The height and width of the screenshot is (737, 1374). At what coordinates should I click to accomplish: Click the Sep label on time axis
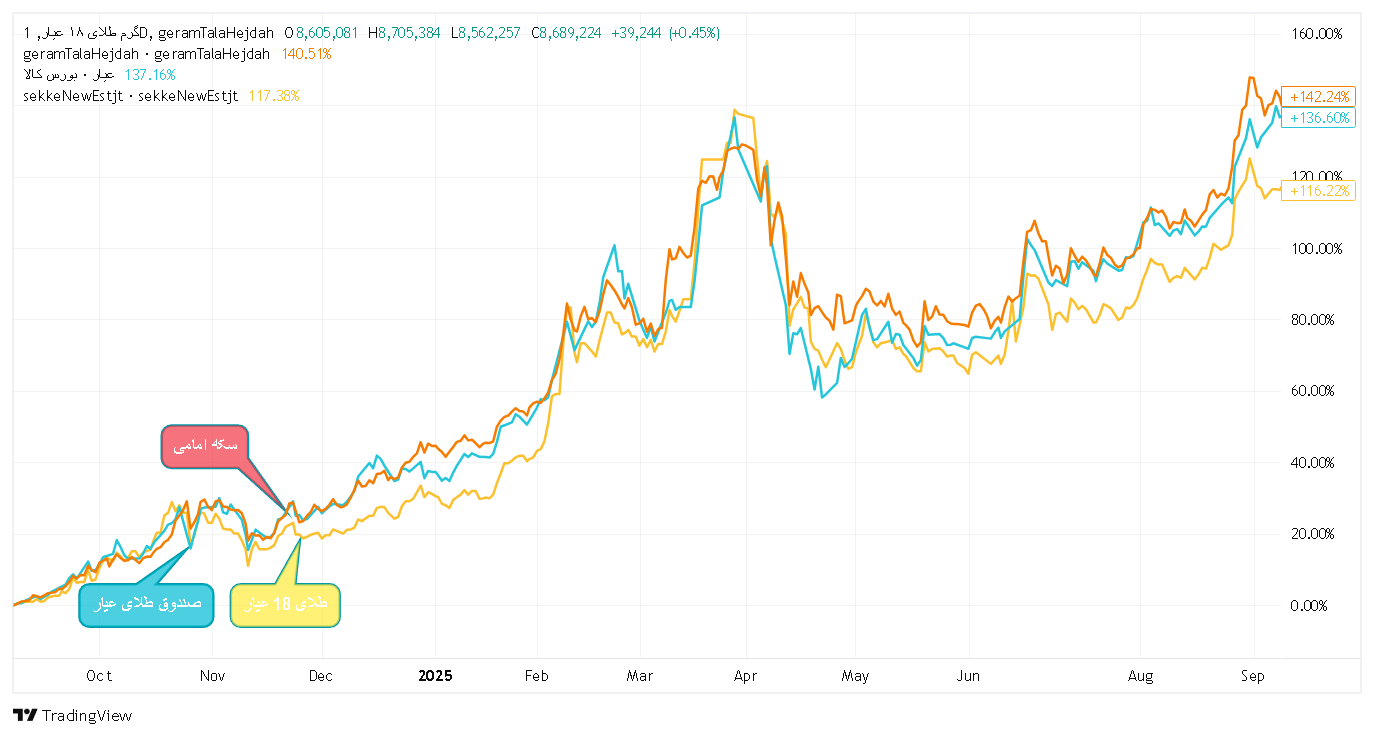pyautogui.click(x=1253, y=676)
